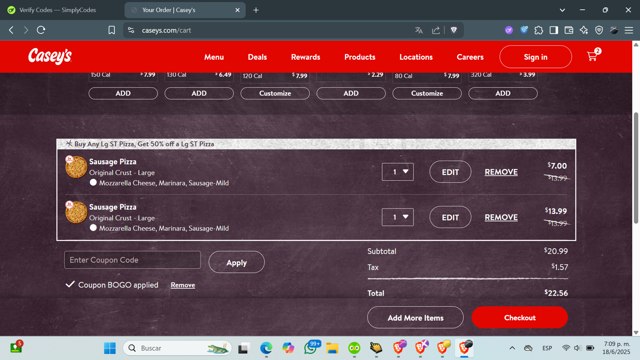Viewport: 640px width, 360px height.
Task: Open the Menu navigation item
Action: pos(214,57)
